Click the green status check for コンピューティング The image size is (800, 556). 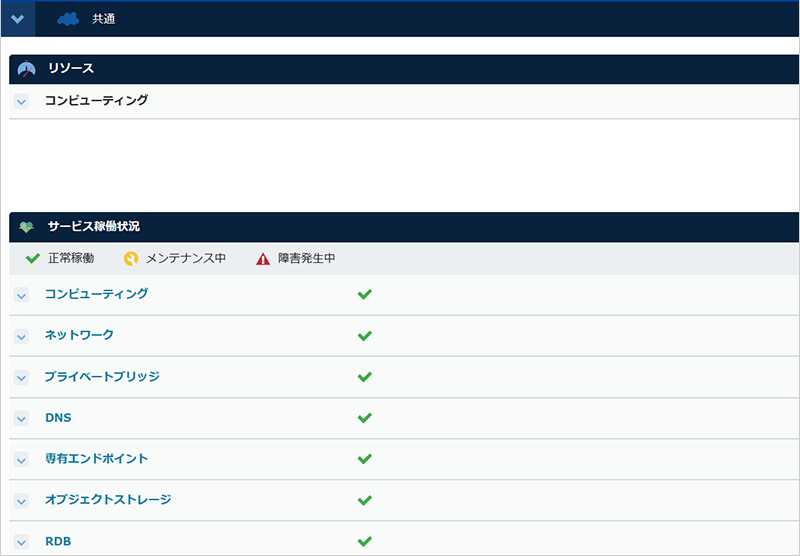[365, 294]
